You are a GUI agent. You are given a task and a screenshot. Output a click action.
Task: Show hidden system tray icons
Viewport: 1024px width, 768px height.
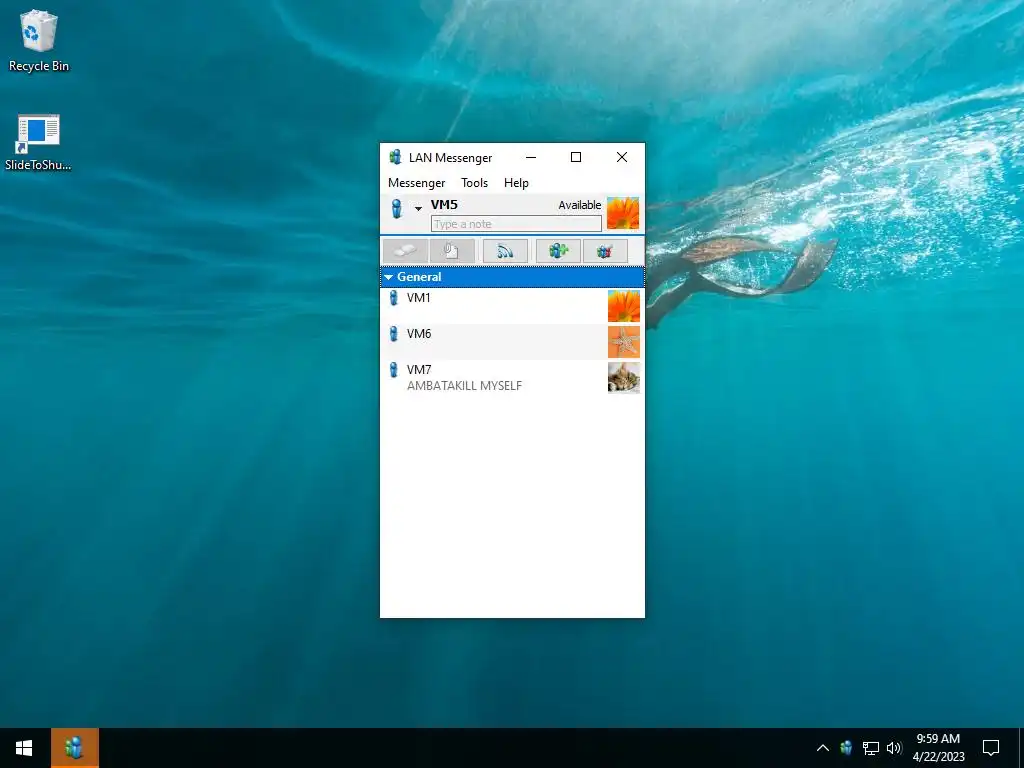pos(823,748)
